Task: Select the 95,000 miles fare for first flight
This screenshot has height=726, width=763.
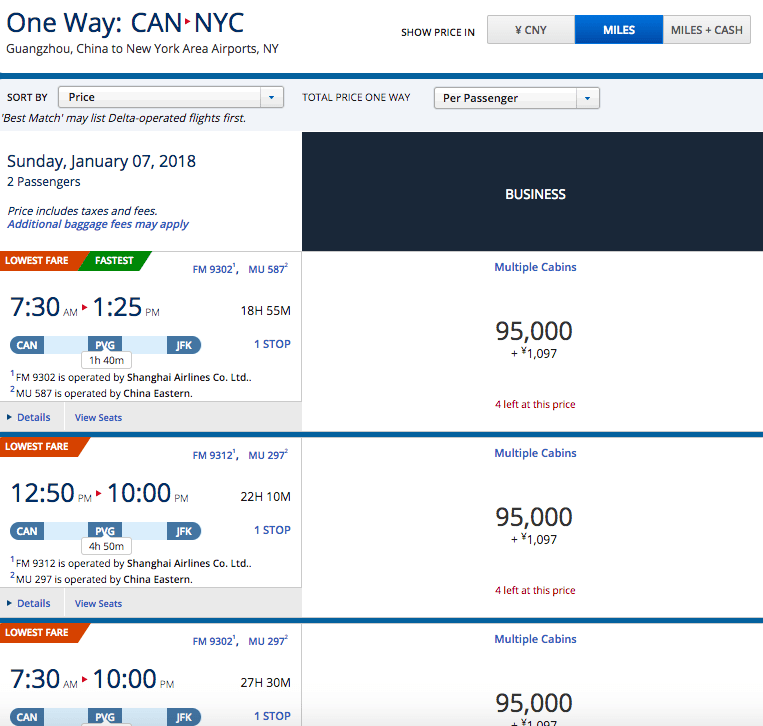Action: tap(534, 331)
